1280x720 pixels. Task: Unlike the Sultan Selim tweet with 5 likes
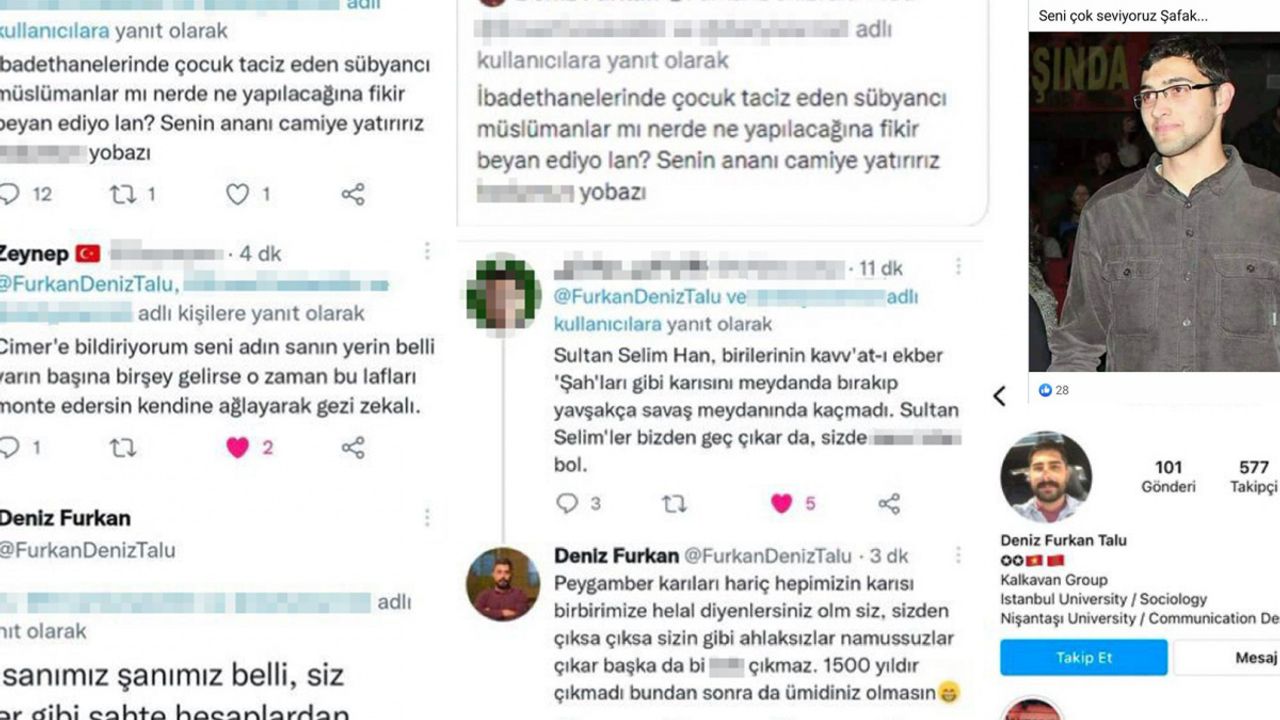(x=781, y=504)
